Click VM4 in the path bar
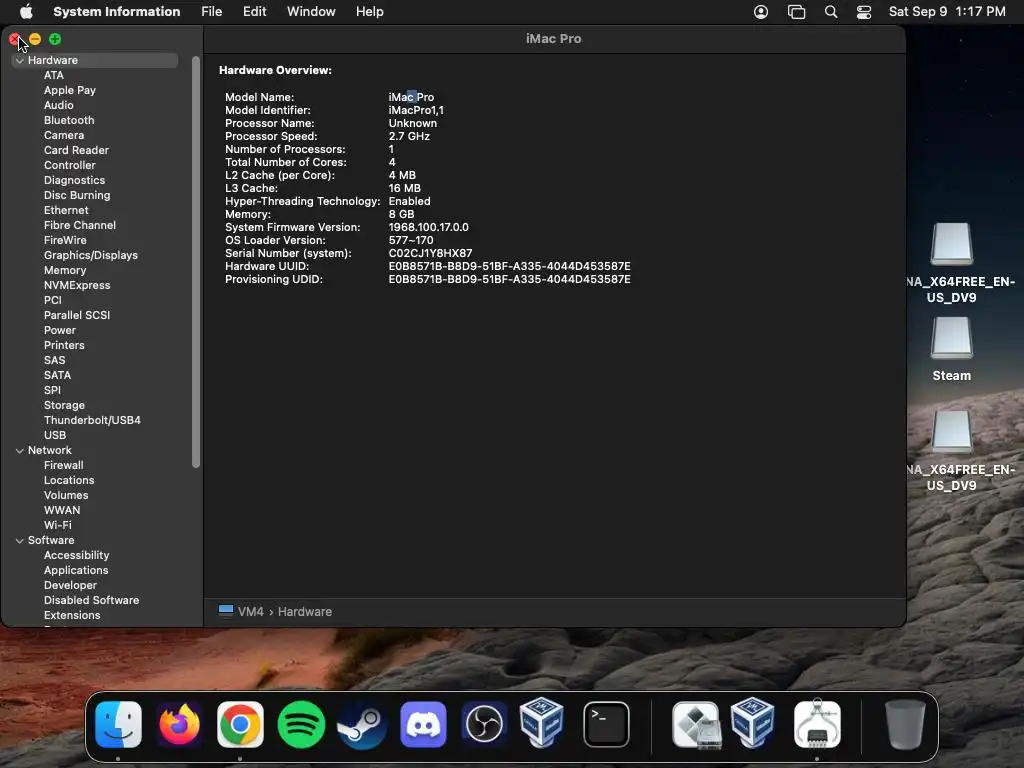The width and height of the screenshot is (1024, 768). pyautogui.click(x=251, y=611)
